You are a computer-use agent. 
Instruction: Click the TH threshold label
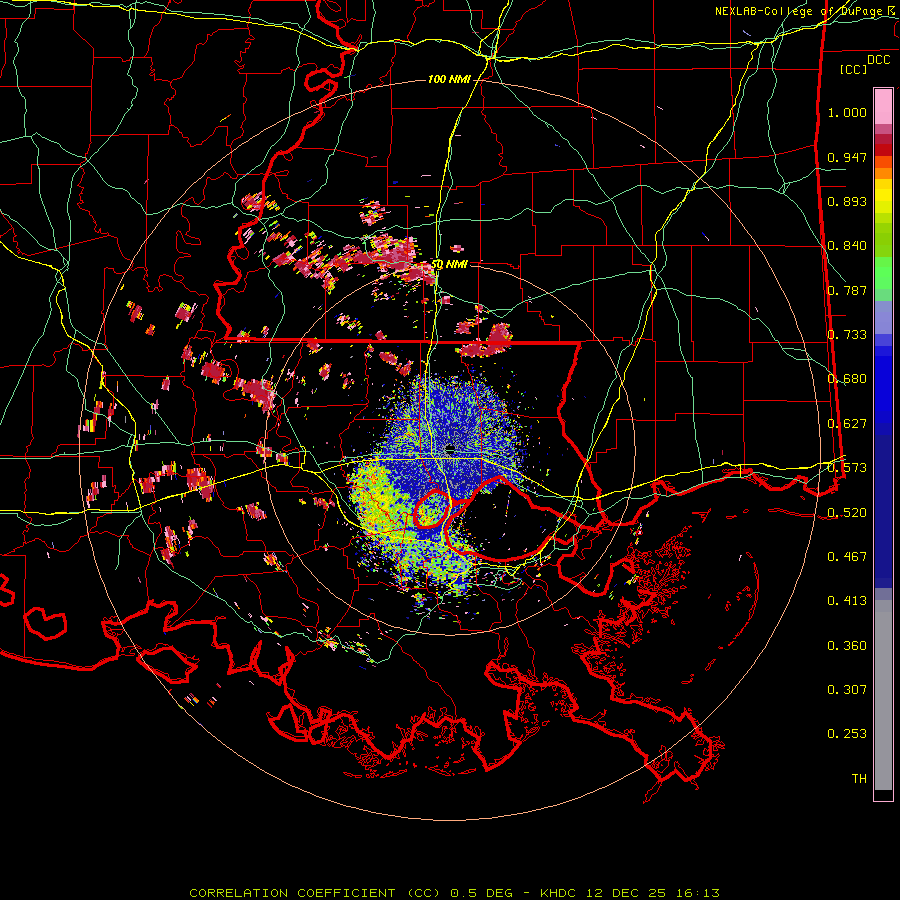point(859,779)
